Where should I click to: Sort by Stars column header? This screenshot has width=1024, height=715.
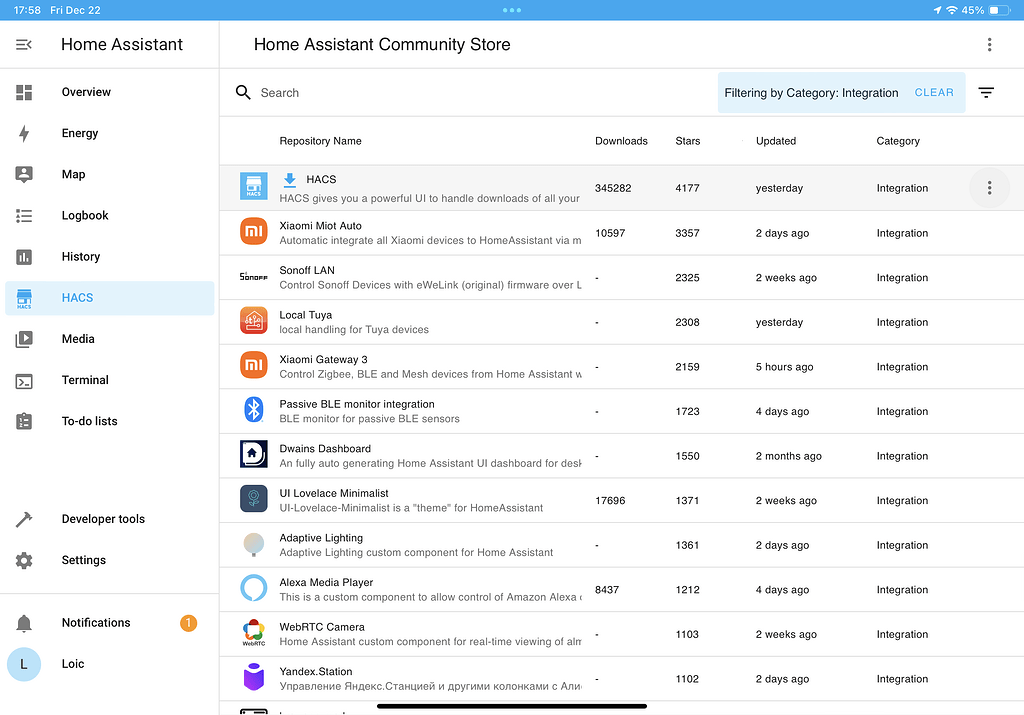point(688,141)
